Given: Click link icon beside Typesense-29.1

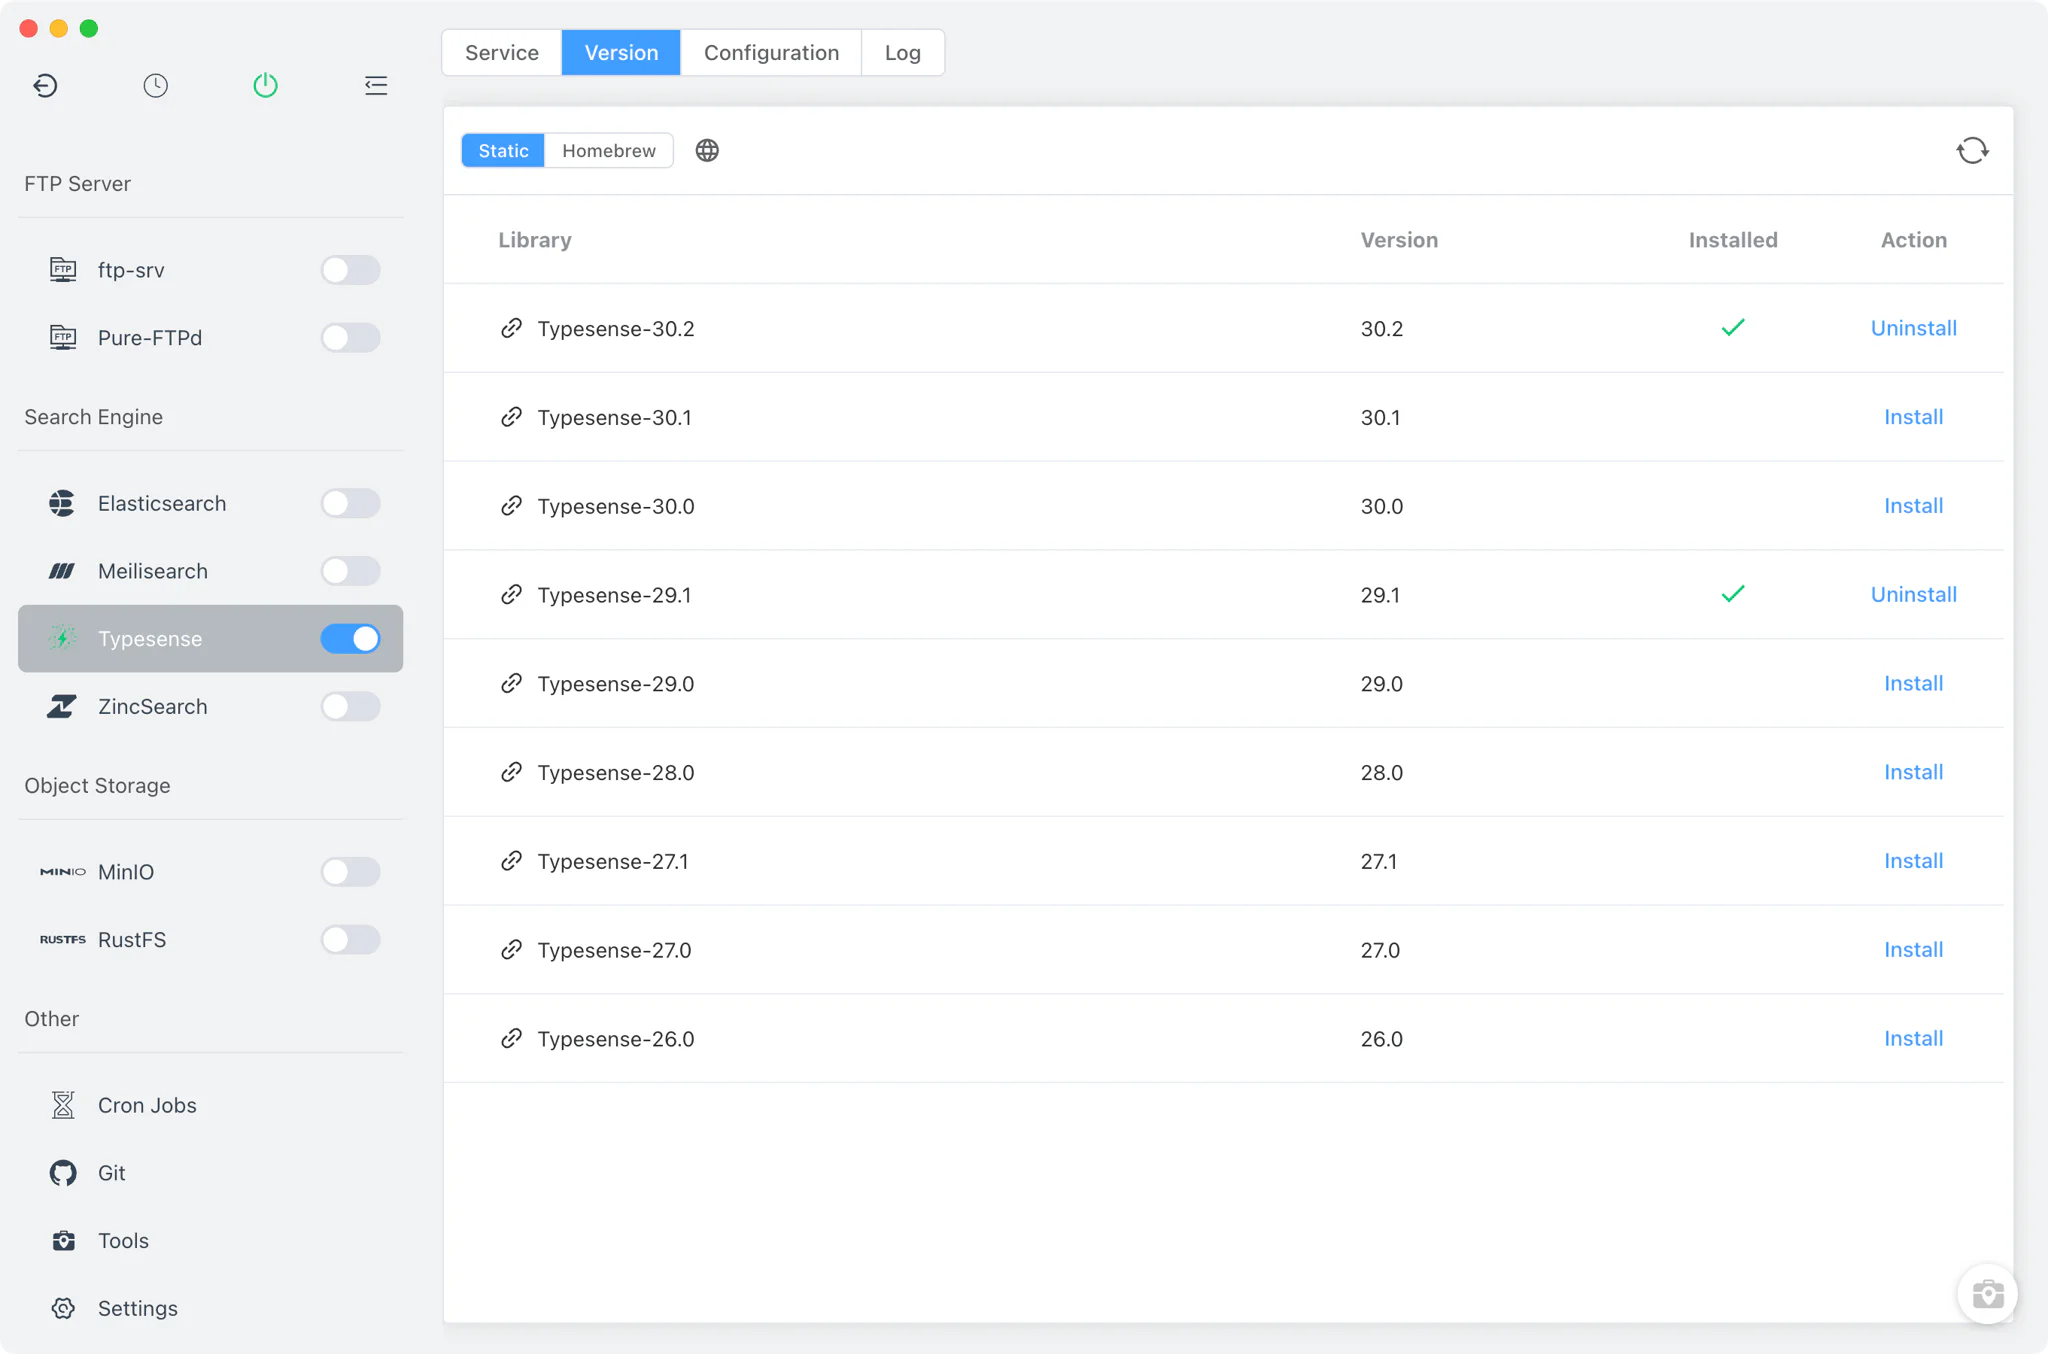Looking at the screenshot, I should (511, 595).
